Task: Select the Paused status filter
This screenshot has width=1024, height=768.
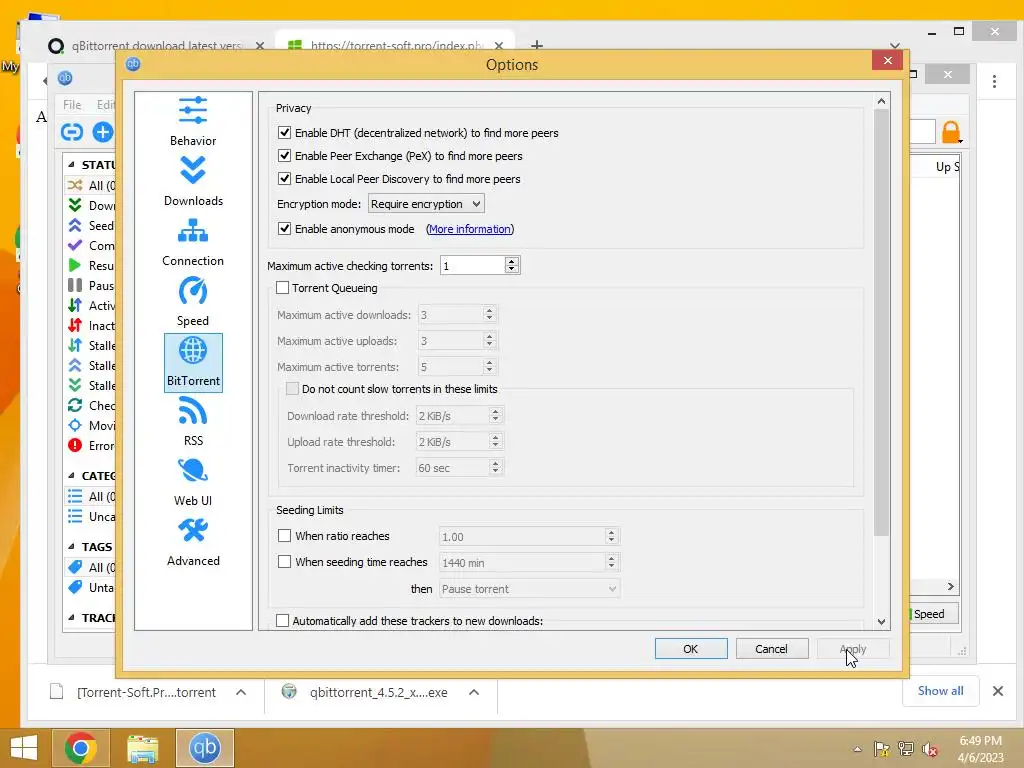Action: 91,285
